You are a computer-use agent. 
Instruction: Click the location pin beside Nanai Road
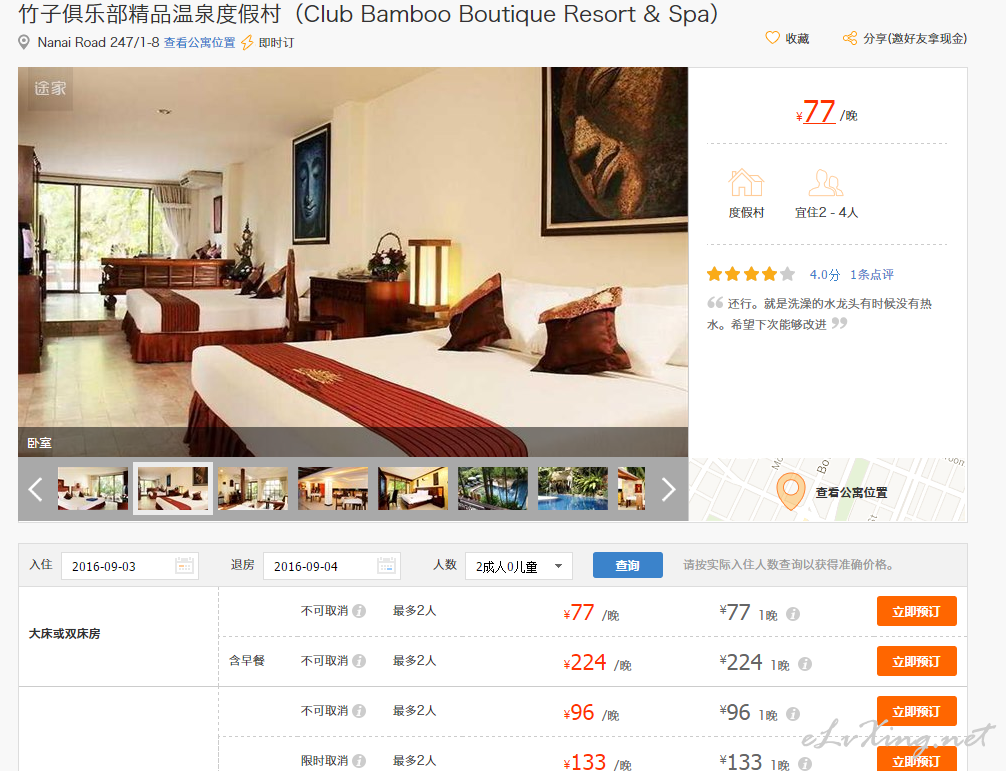[x=24, y=42]
